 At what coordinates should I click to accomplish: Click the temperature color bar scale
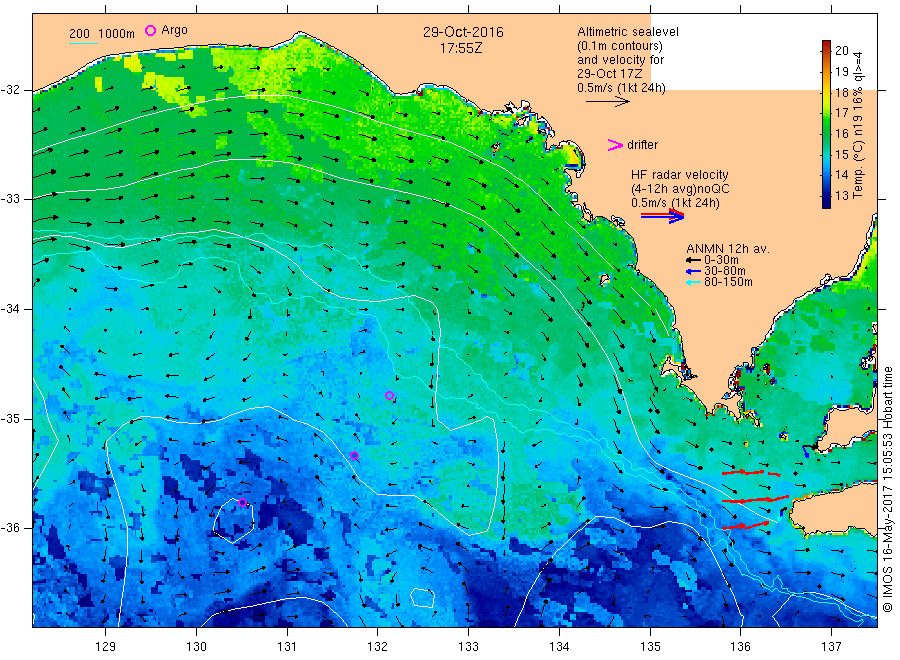826,124
